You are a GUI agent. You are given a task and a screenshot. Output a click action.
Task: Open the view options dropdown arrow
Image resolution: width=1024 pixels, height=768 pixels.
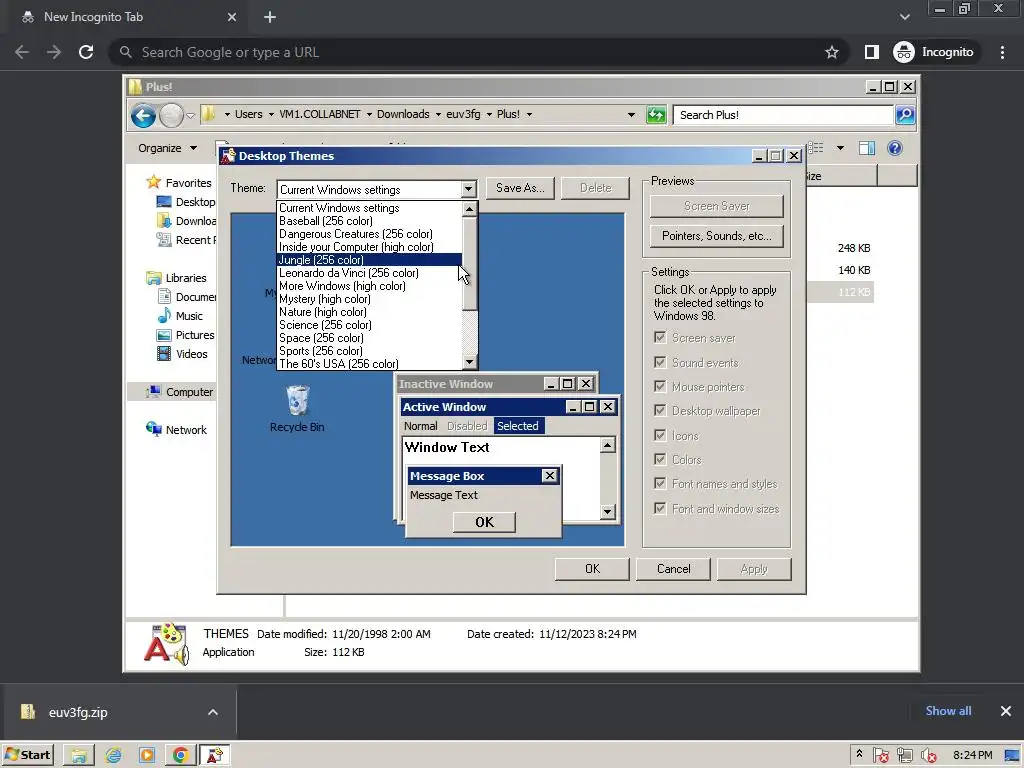tap(840, 148)
